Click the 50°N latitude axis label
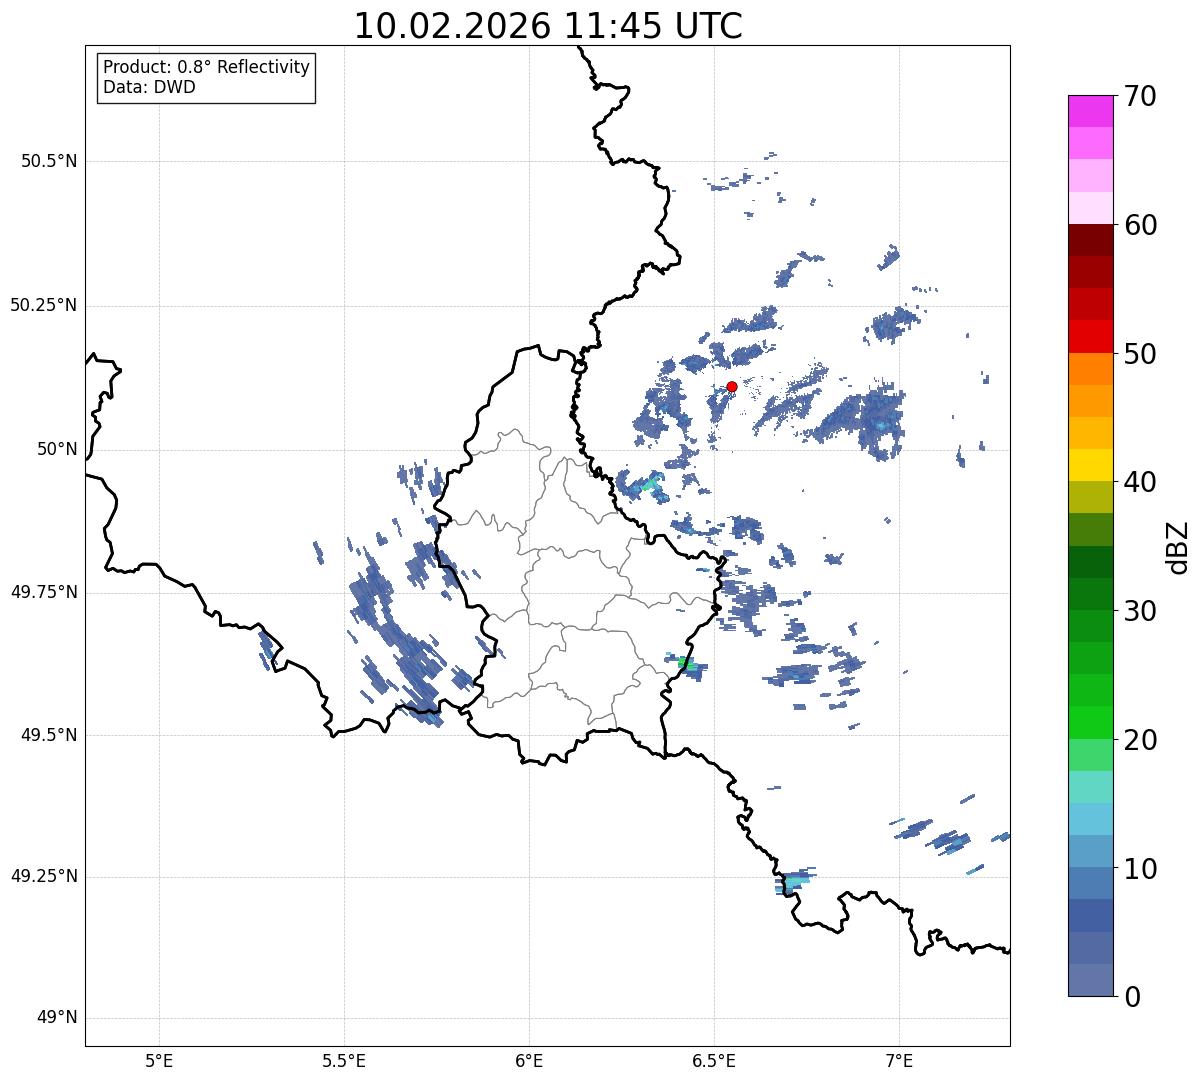Viewport: 1202px width, 1081px height. [57, 449]
